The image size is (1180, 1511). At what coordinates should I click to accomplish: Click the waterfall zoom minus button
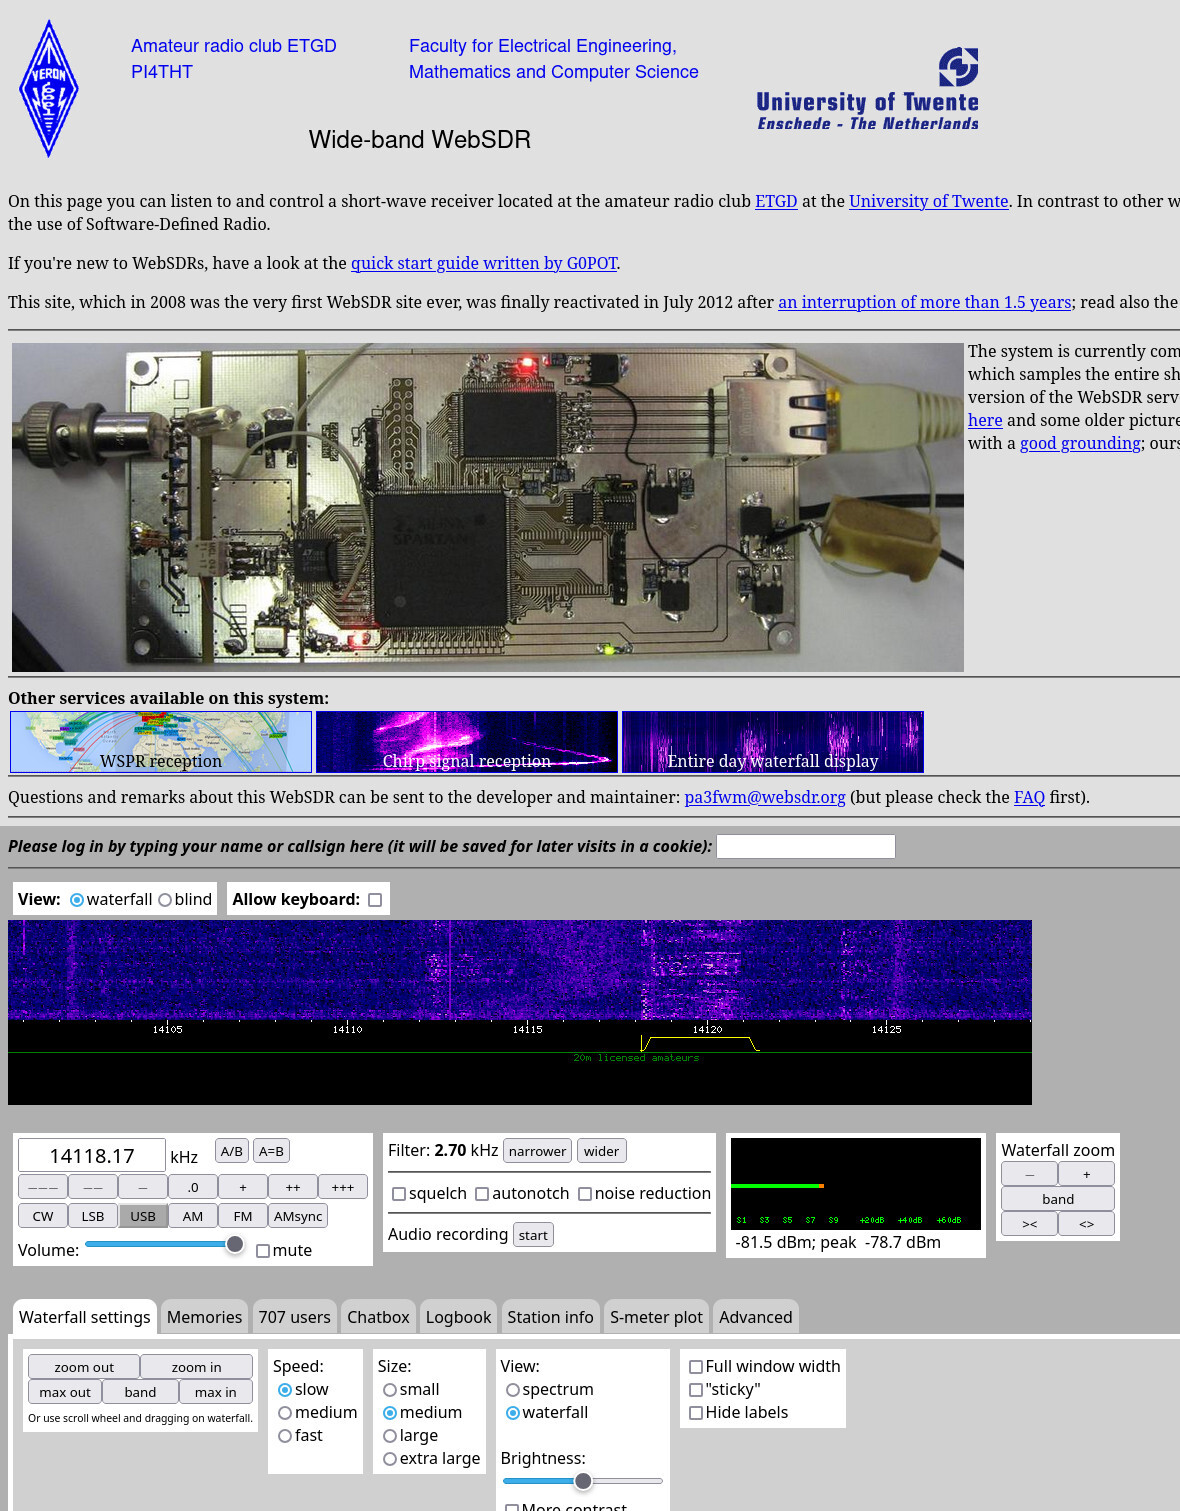click(x=1029, y=1174)
